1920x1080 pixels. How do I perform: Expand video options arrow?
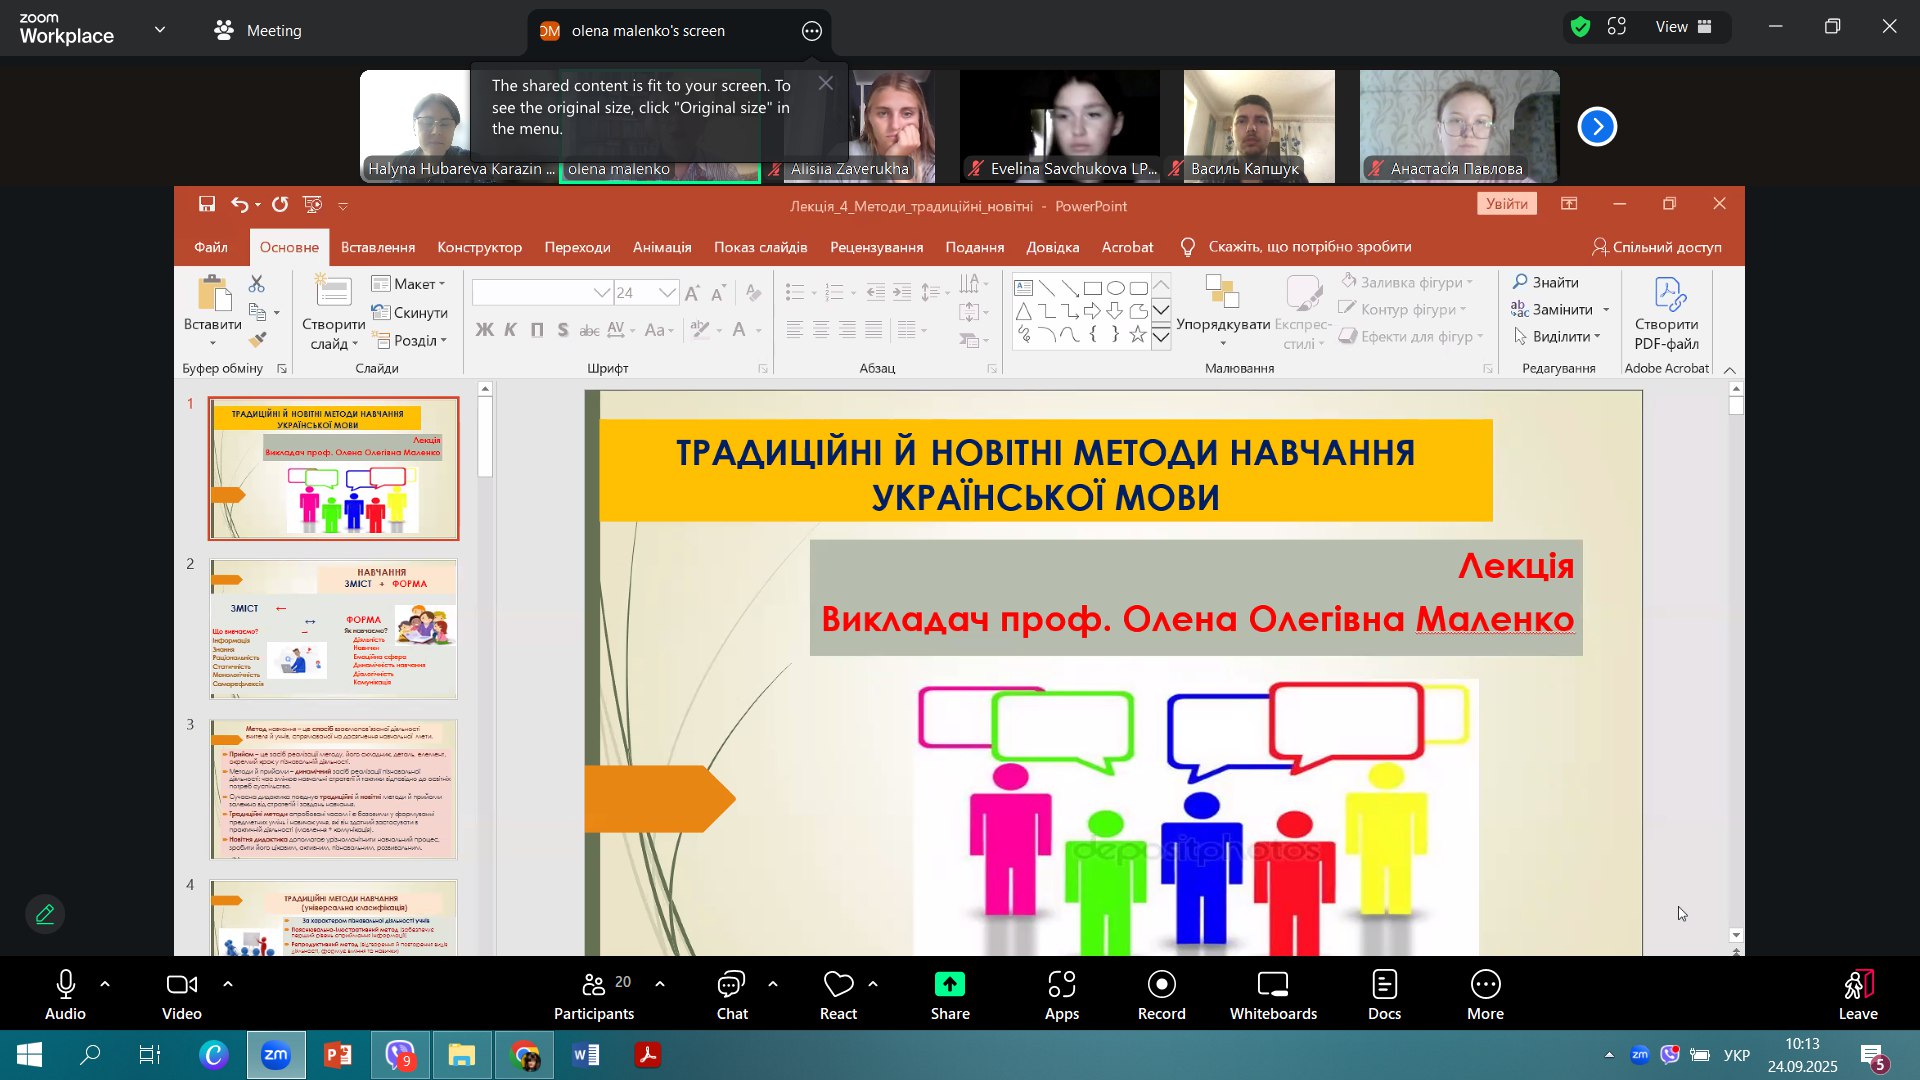click(228, 984)
